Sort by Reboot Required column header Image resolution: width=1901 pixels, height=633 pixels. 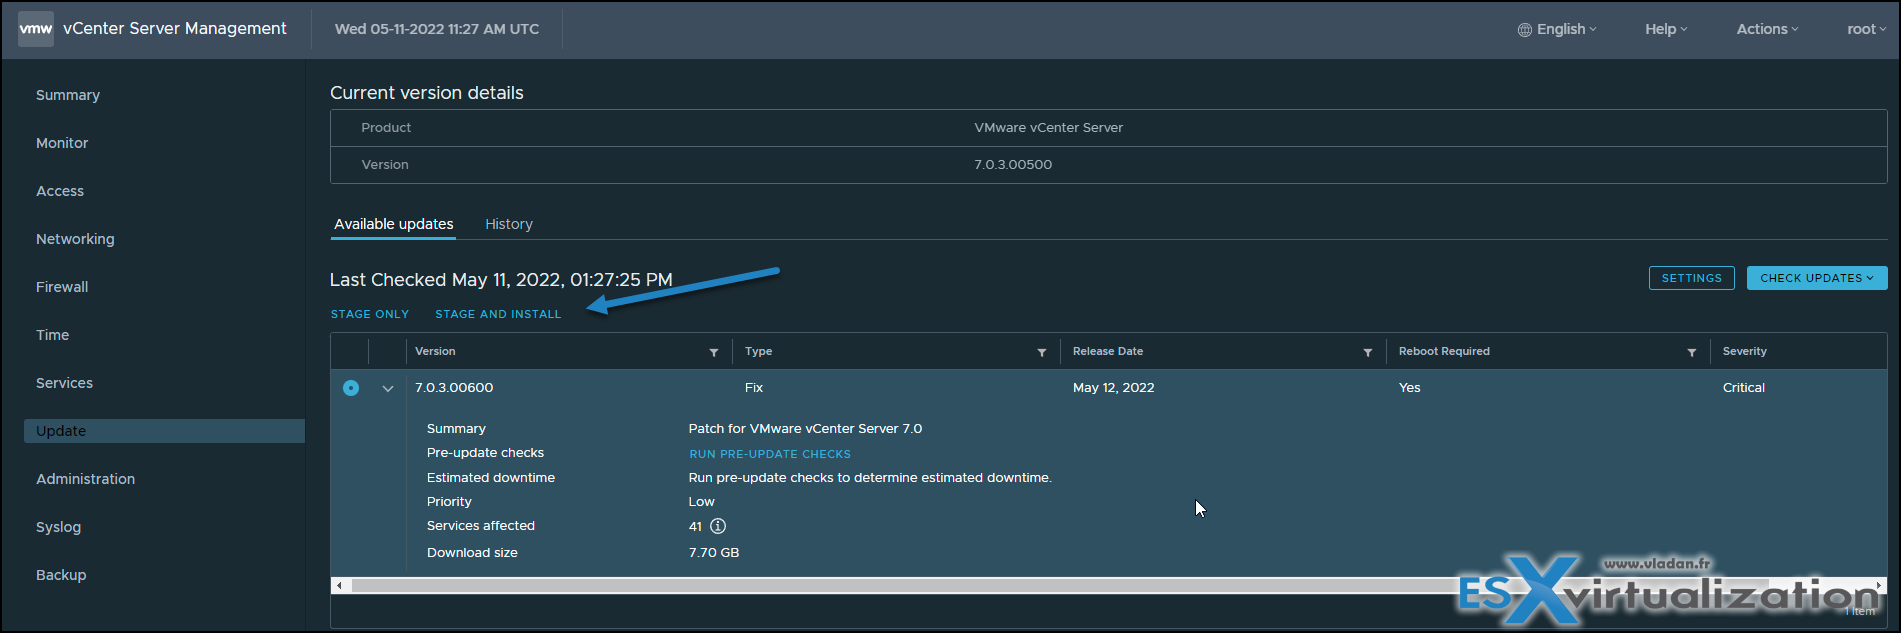tap(1444, 352)
